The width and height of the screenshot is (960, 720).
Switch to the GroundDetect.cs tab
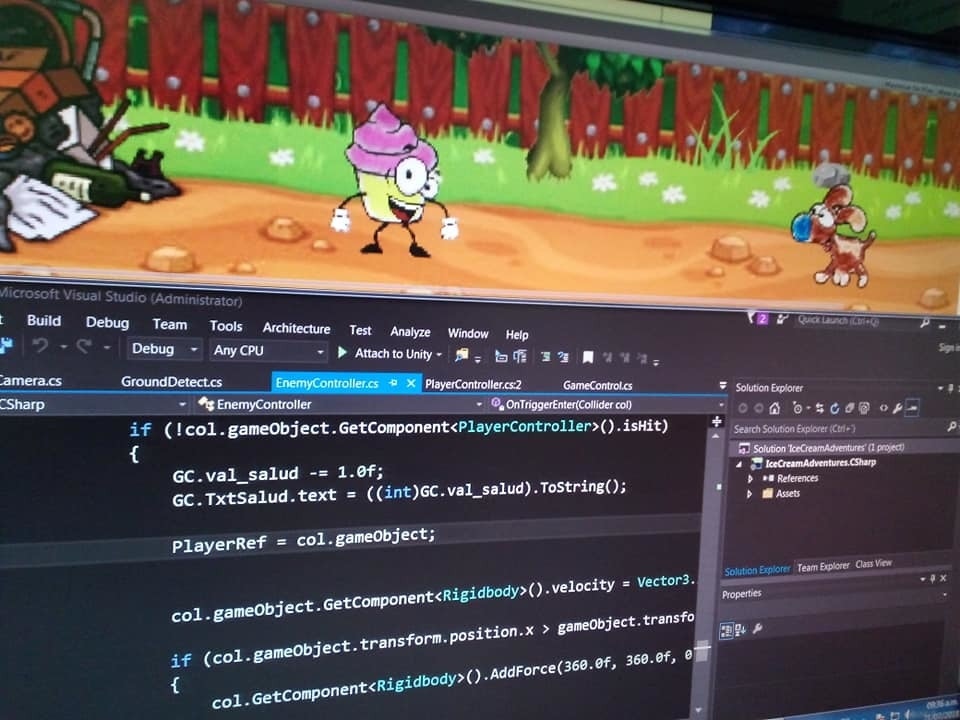coord(171,381)
